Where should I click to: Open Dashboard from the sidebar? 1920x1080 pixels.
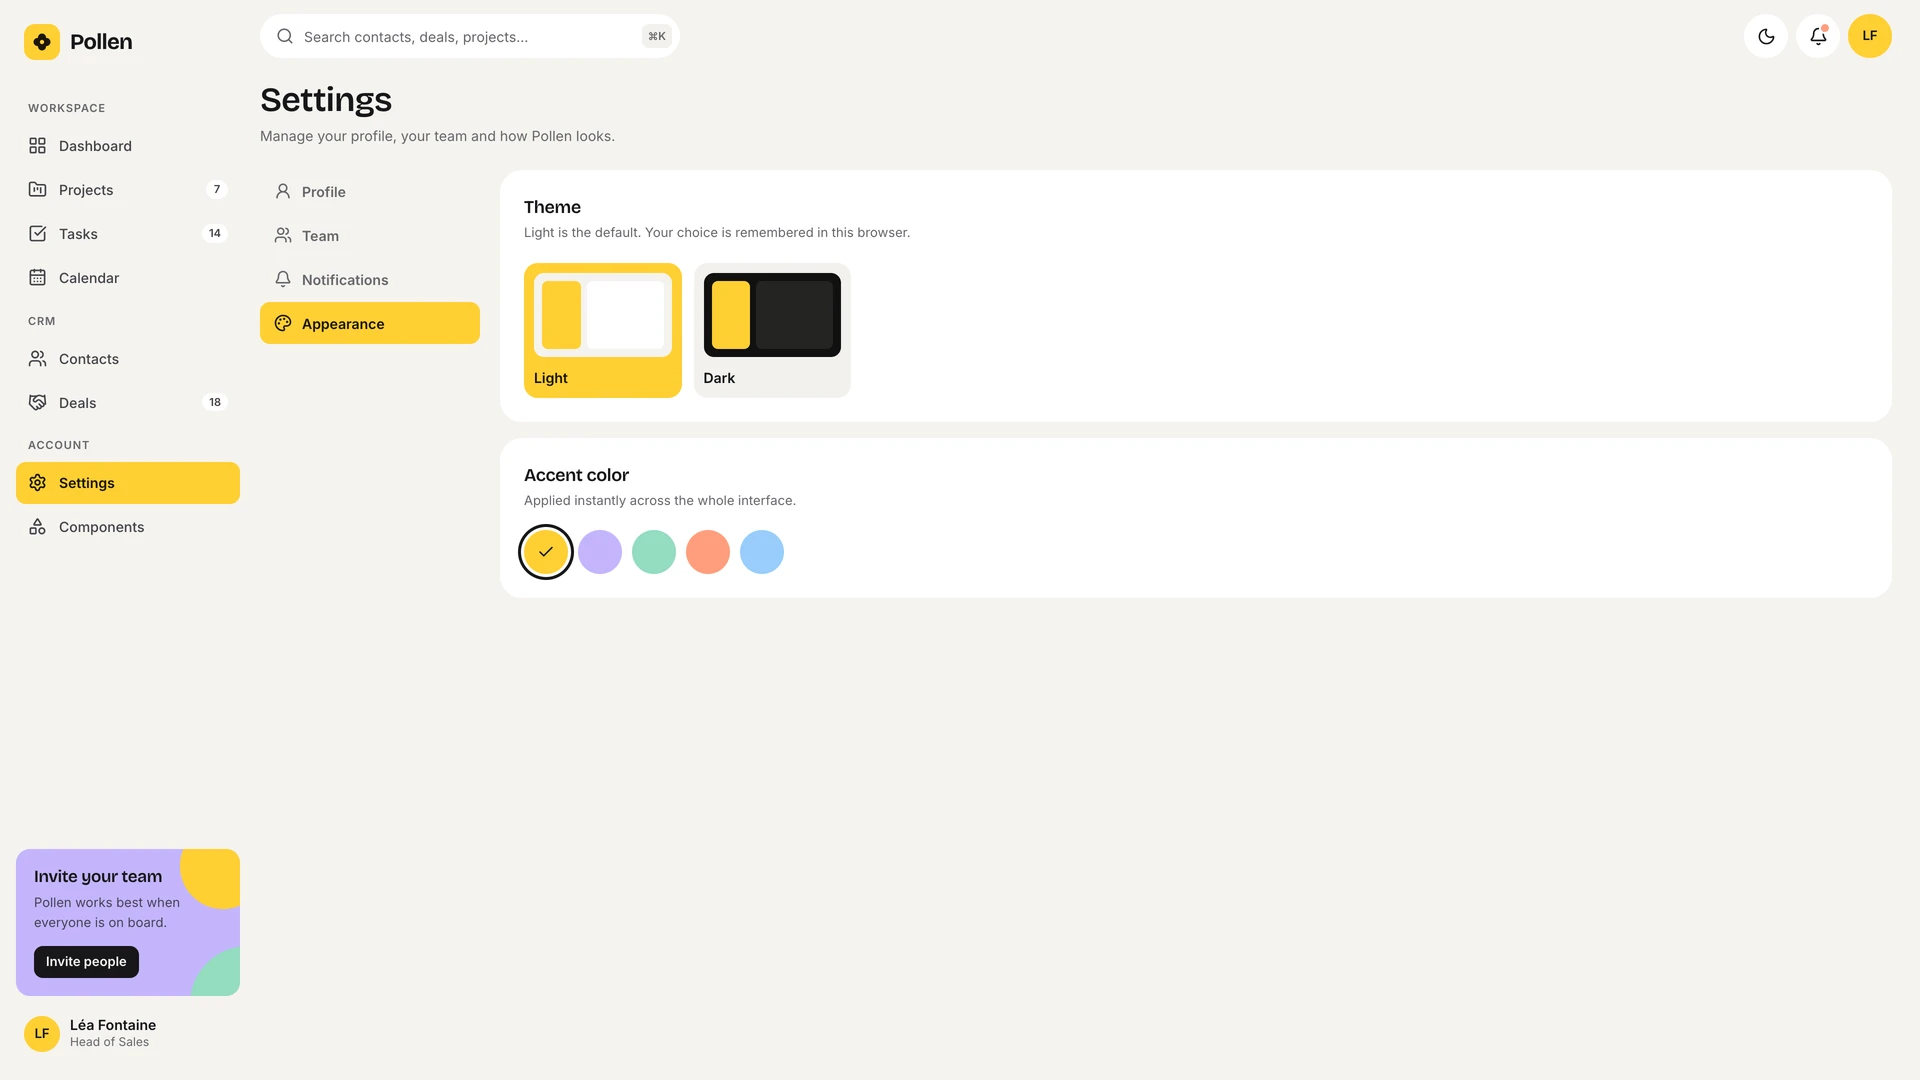(128, 146)
